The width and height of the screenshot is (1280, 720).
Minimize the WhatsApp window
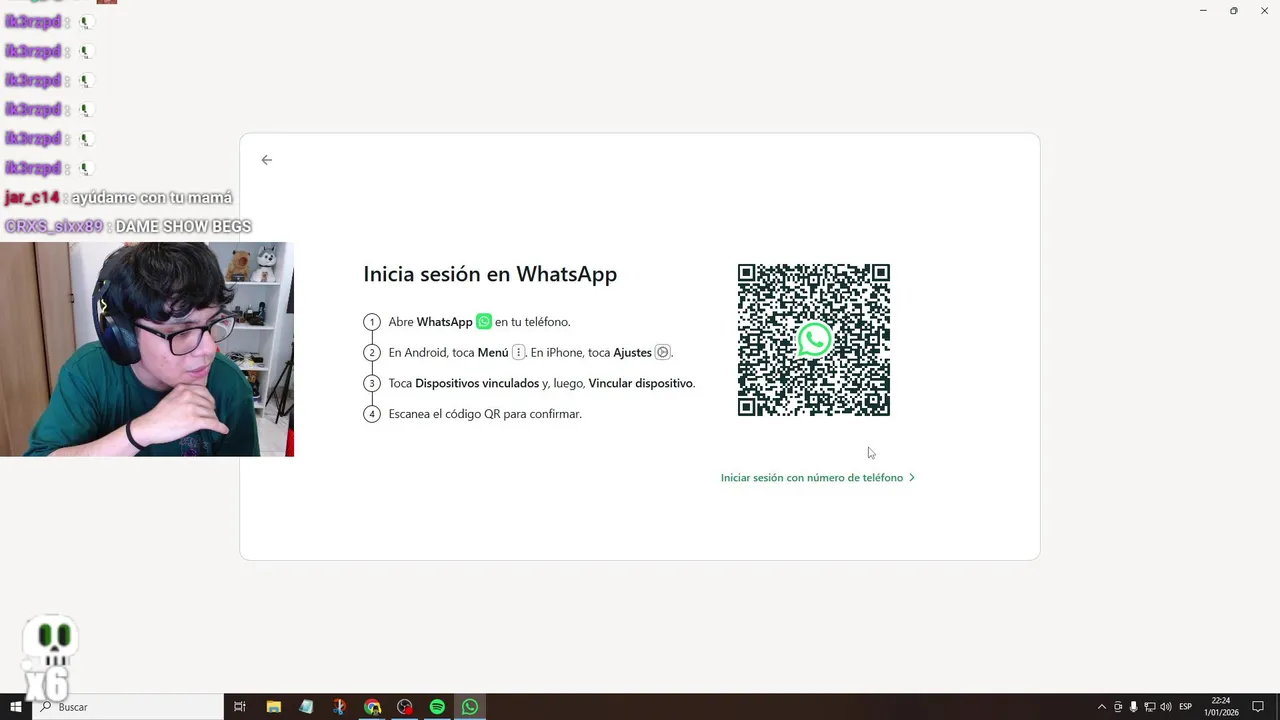tap(1203, 10)
